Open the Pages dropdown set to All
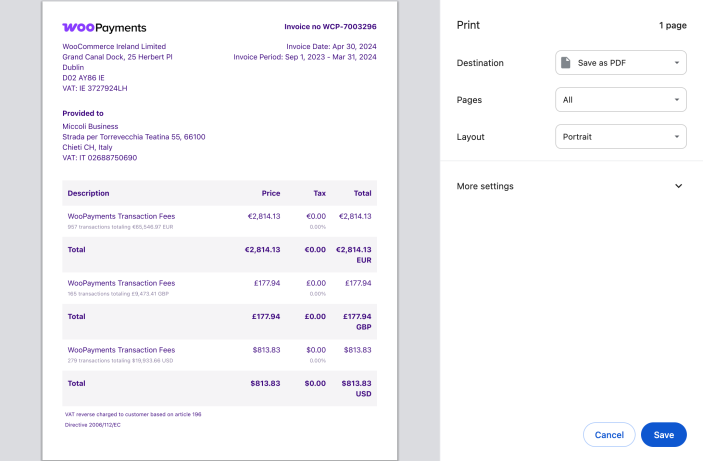703x461 pixels. (x=620, y=100)
